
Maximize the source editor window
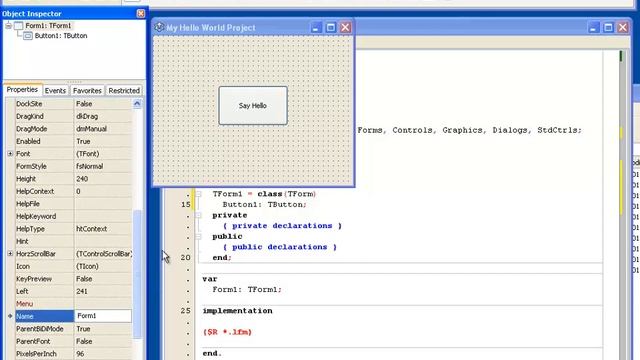pyautogui.click(x=608, y=27)
